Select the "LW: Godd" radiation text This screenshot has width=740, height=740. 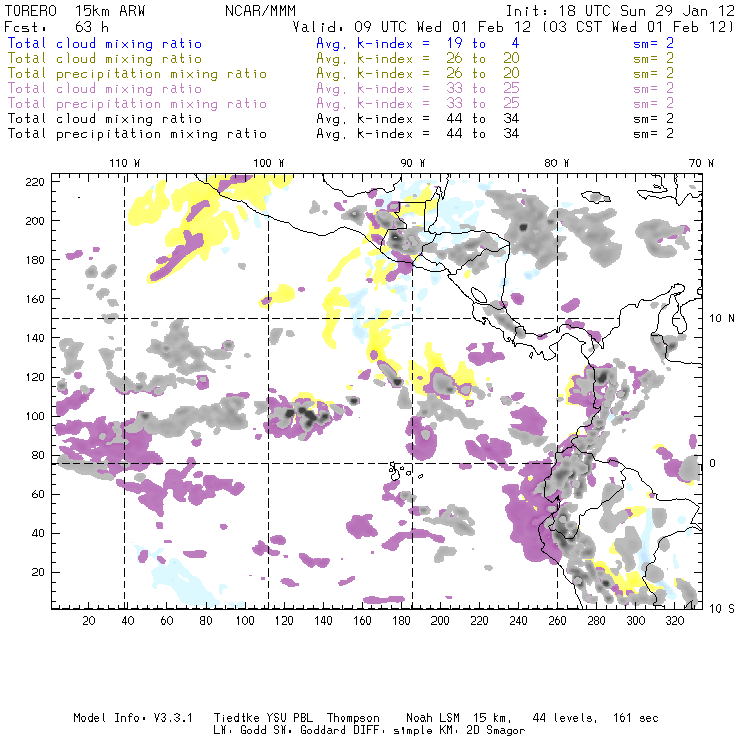pyautogui.click(x=240, y=730)
